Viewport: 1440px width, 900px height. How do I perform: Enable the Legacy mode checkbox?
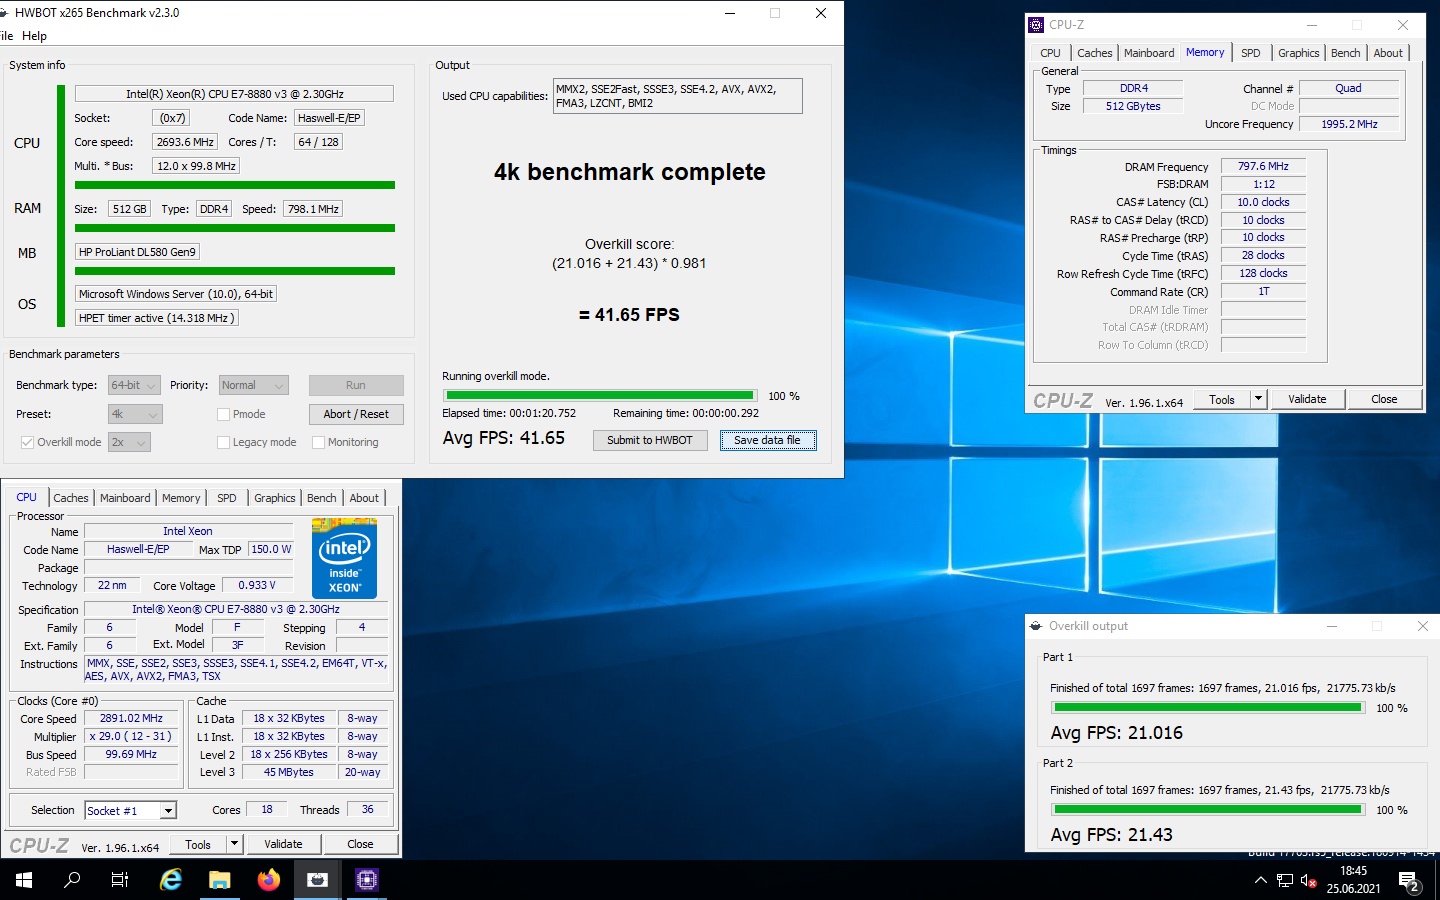[x=224, y=442]
